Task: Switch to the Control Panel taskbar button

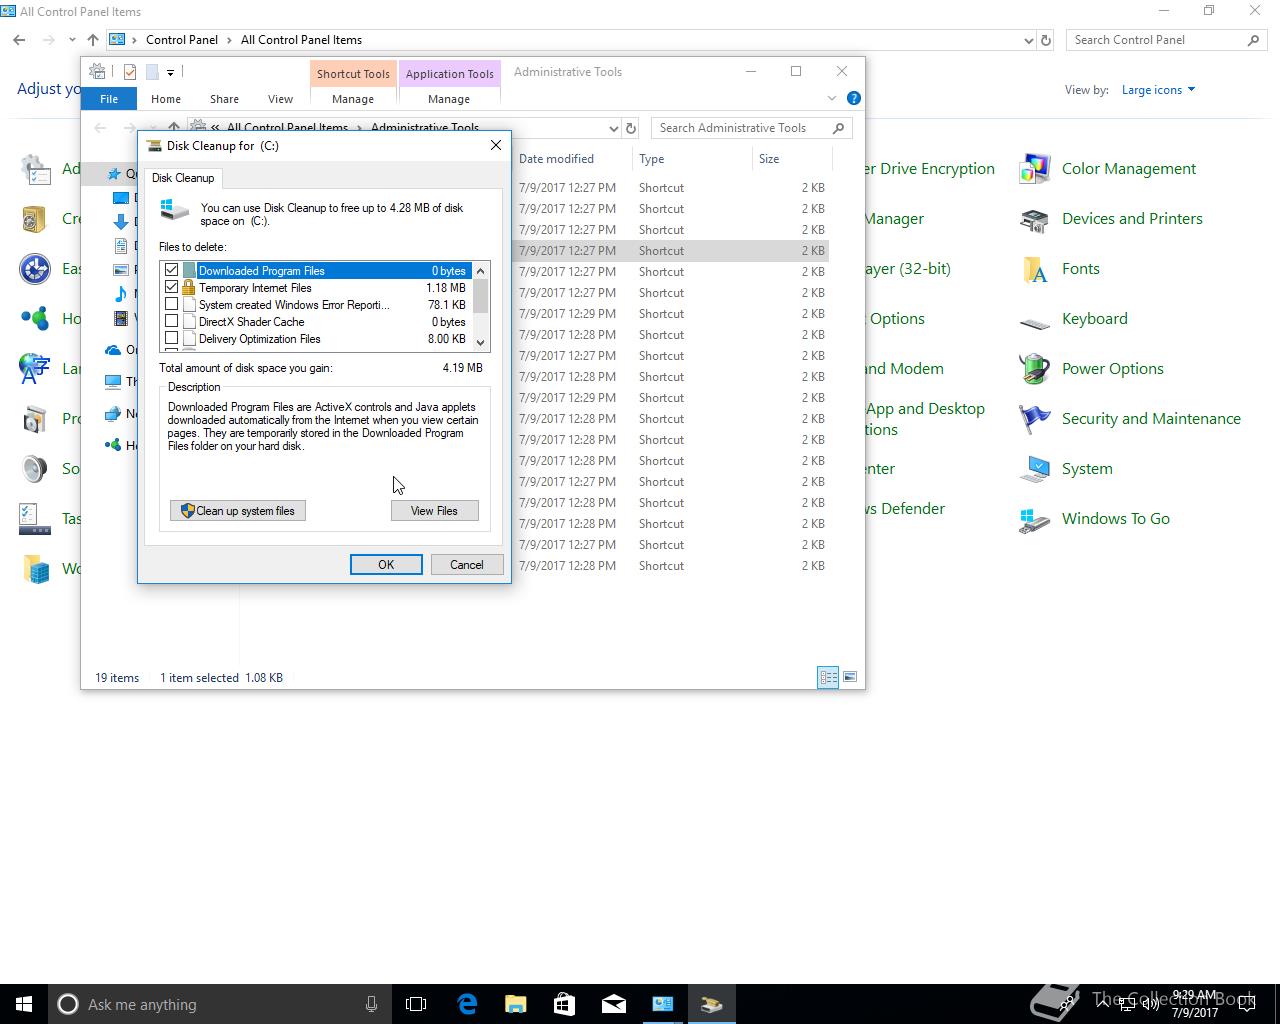Action: point(663,1004)
